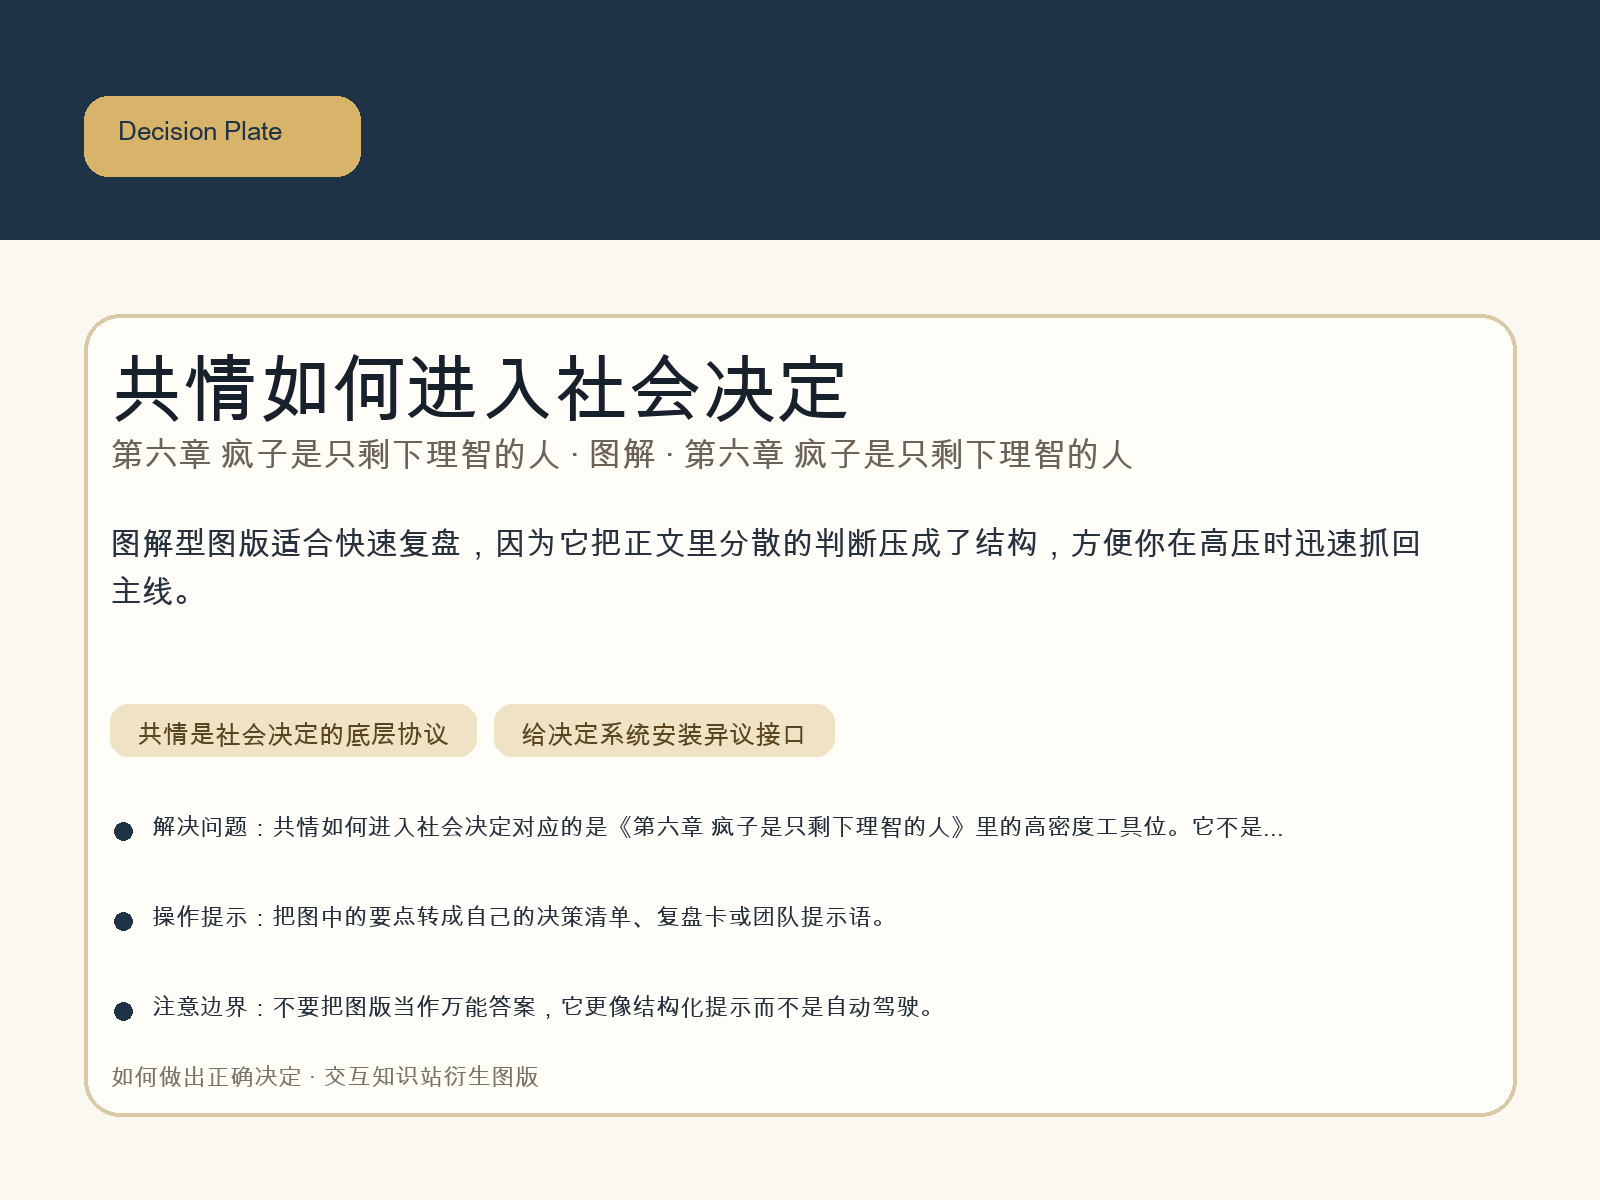Viewport: 1600px width, 1200px height.
Task: Click the bullet text 解决问题：共情如何进入社会决定
Action: pyautogui.click(x=717, y=827)
